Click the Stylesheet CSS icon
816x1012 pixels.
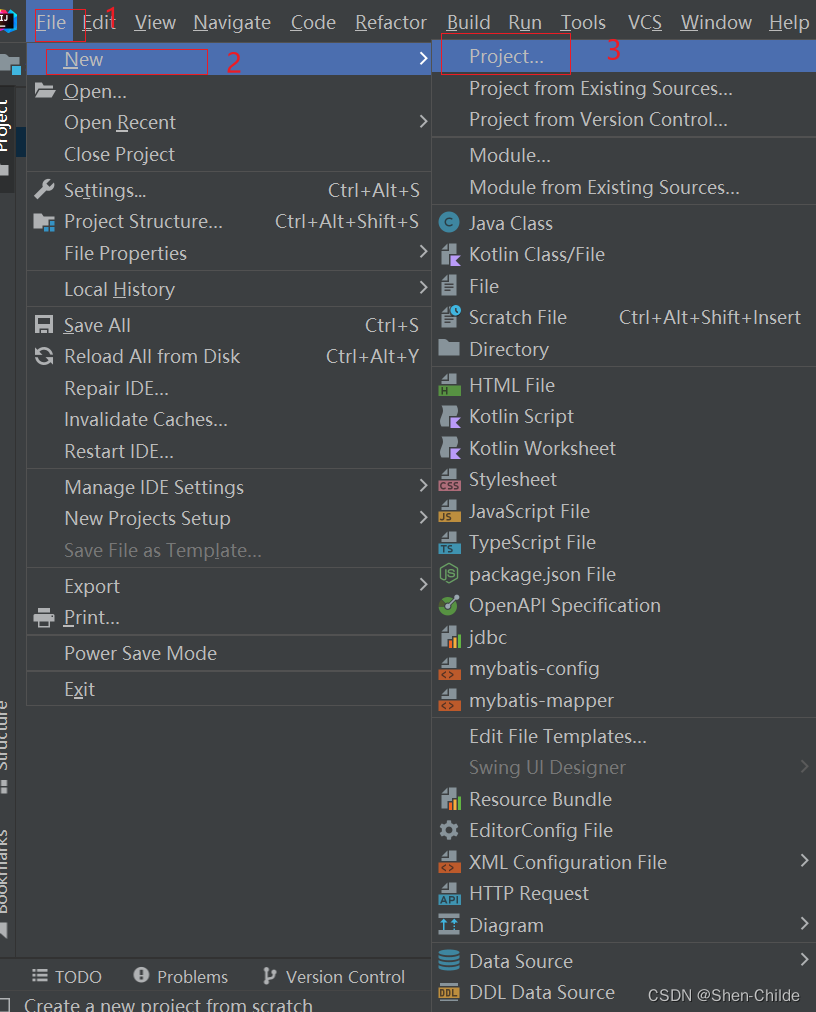(x=449, y=480)
